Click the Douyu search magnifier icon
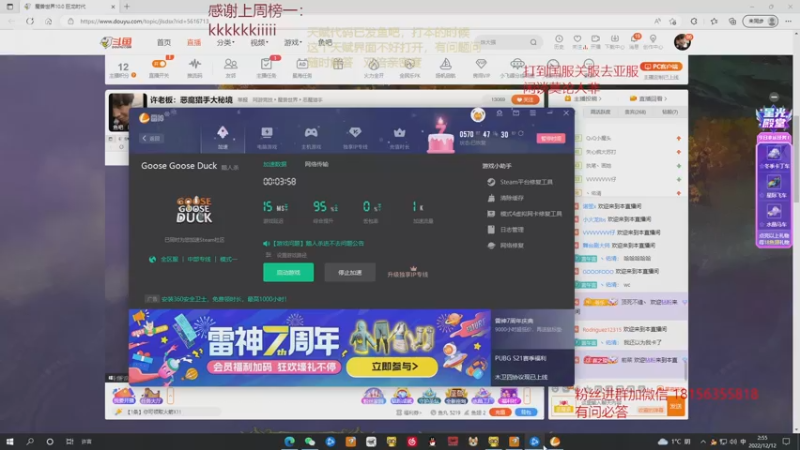The height and width of the screenshot is (450, 800). click(x=533, y=42)
